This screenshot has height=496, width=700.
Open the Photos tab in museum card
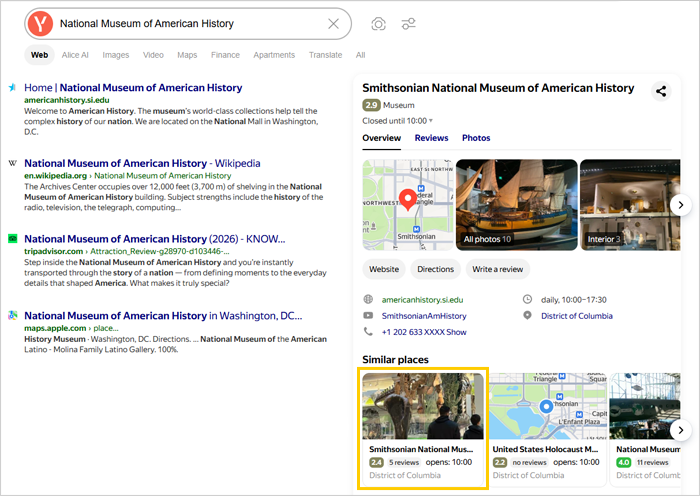(x=476, y=138)
